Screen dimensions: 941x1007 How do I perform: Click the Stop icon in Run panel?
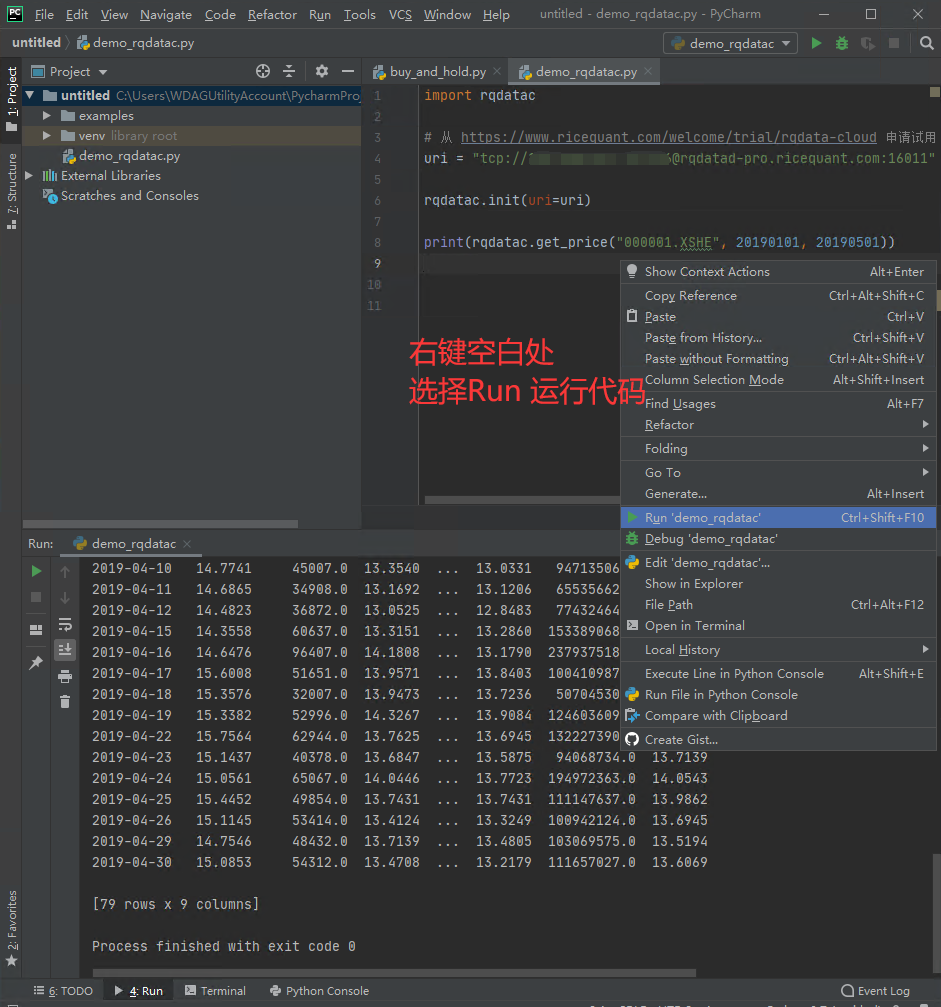[36, 597]
